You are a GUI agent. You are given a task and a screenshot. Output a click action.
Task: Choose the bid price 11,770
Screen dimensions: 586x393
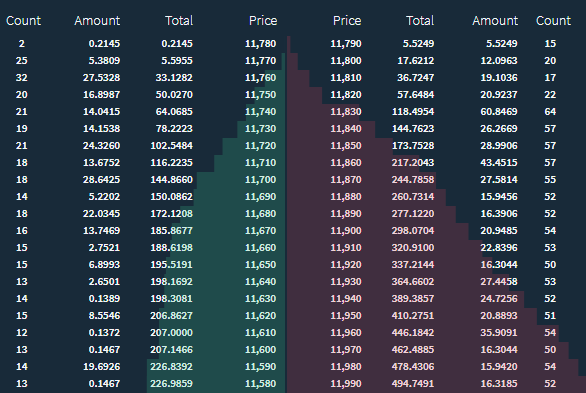(x=260, y=61)
